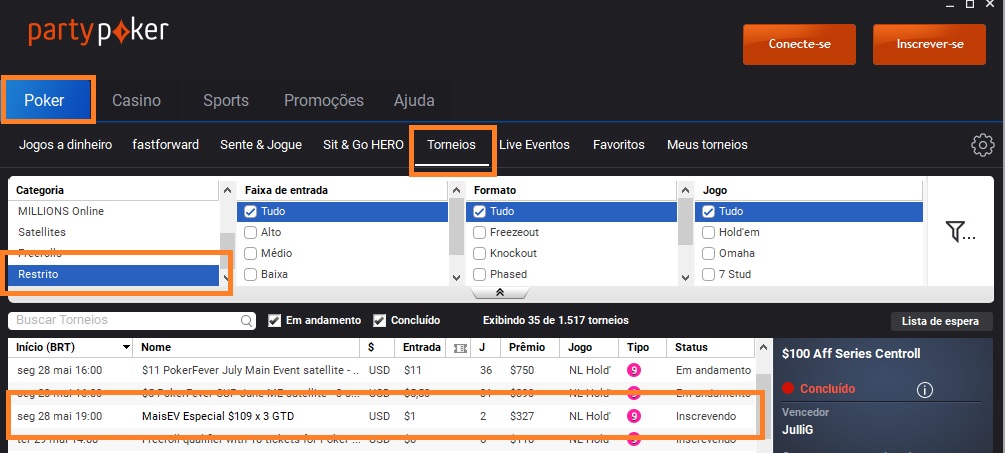Toggle the Formato Tudo checkbox
The width and height of the screenshot is (1005, 453).
(x=479, y=211)
